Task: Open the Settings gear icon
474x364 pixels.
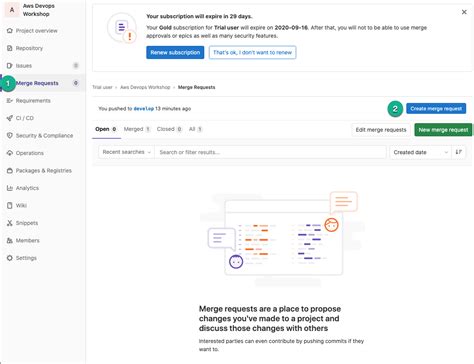Action: point(10,258)
